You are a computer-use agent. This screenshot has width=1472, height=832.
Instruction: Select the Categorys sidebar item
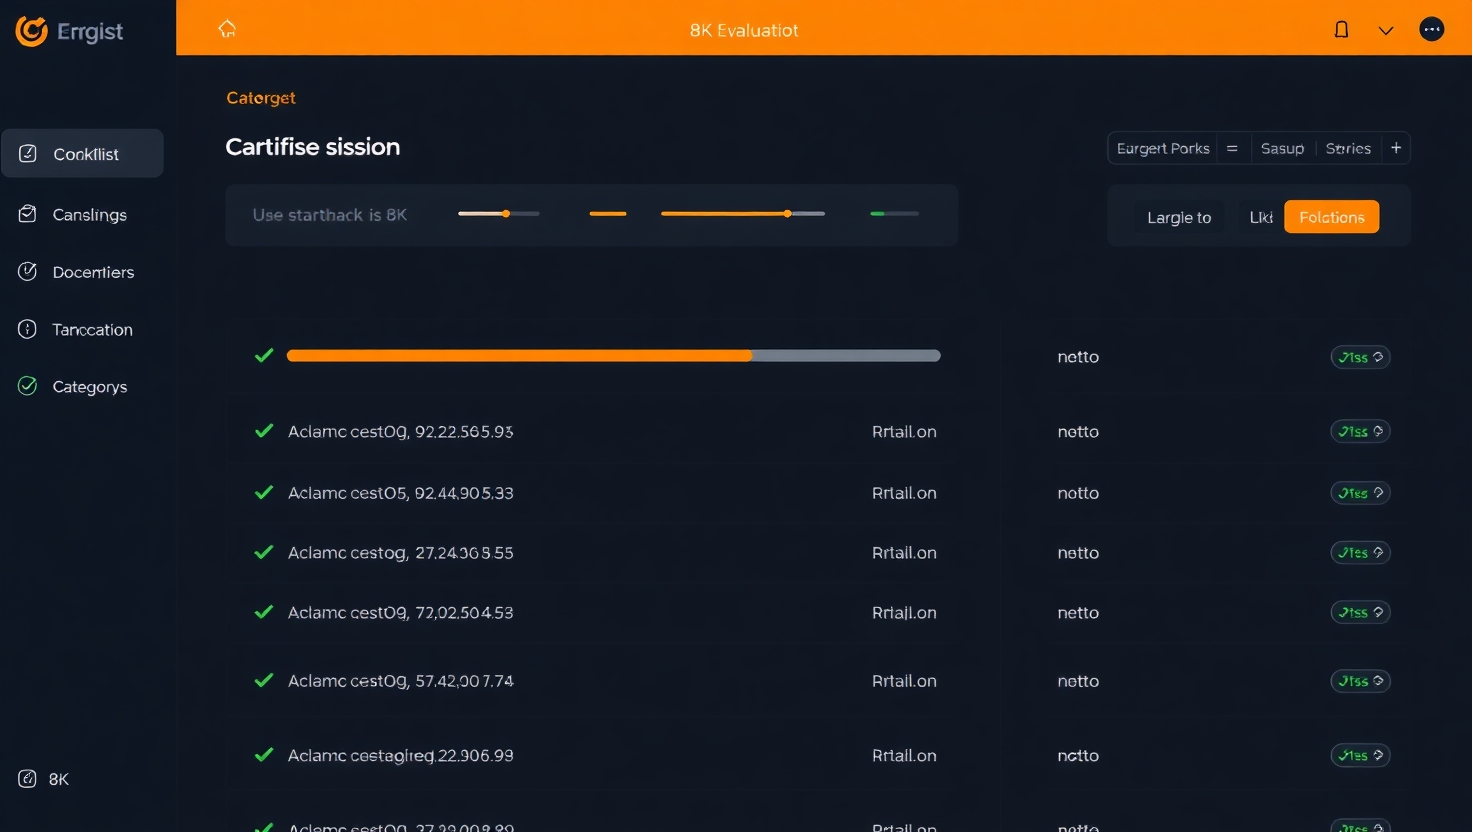pyautogui.click(x=89, y=387)
